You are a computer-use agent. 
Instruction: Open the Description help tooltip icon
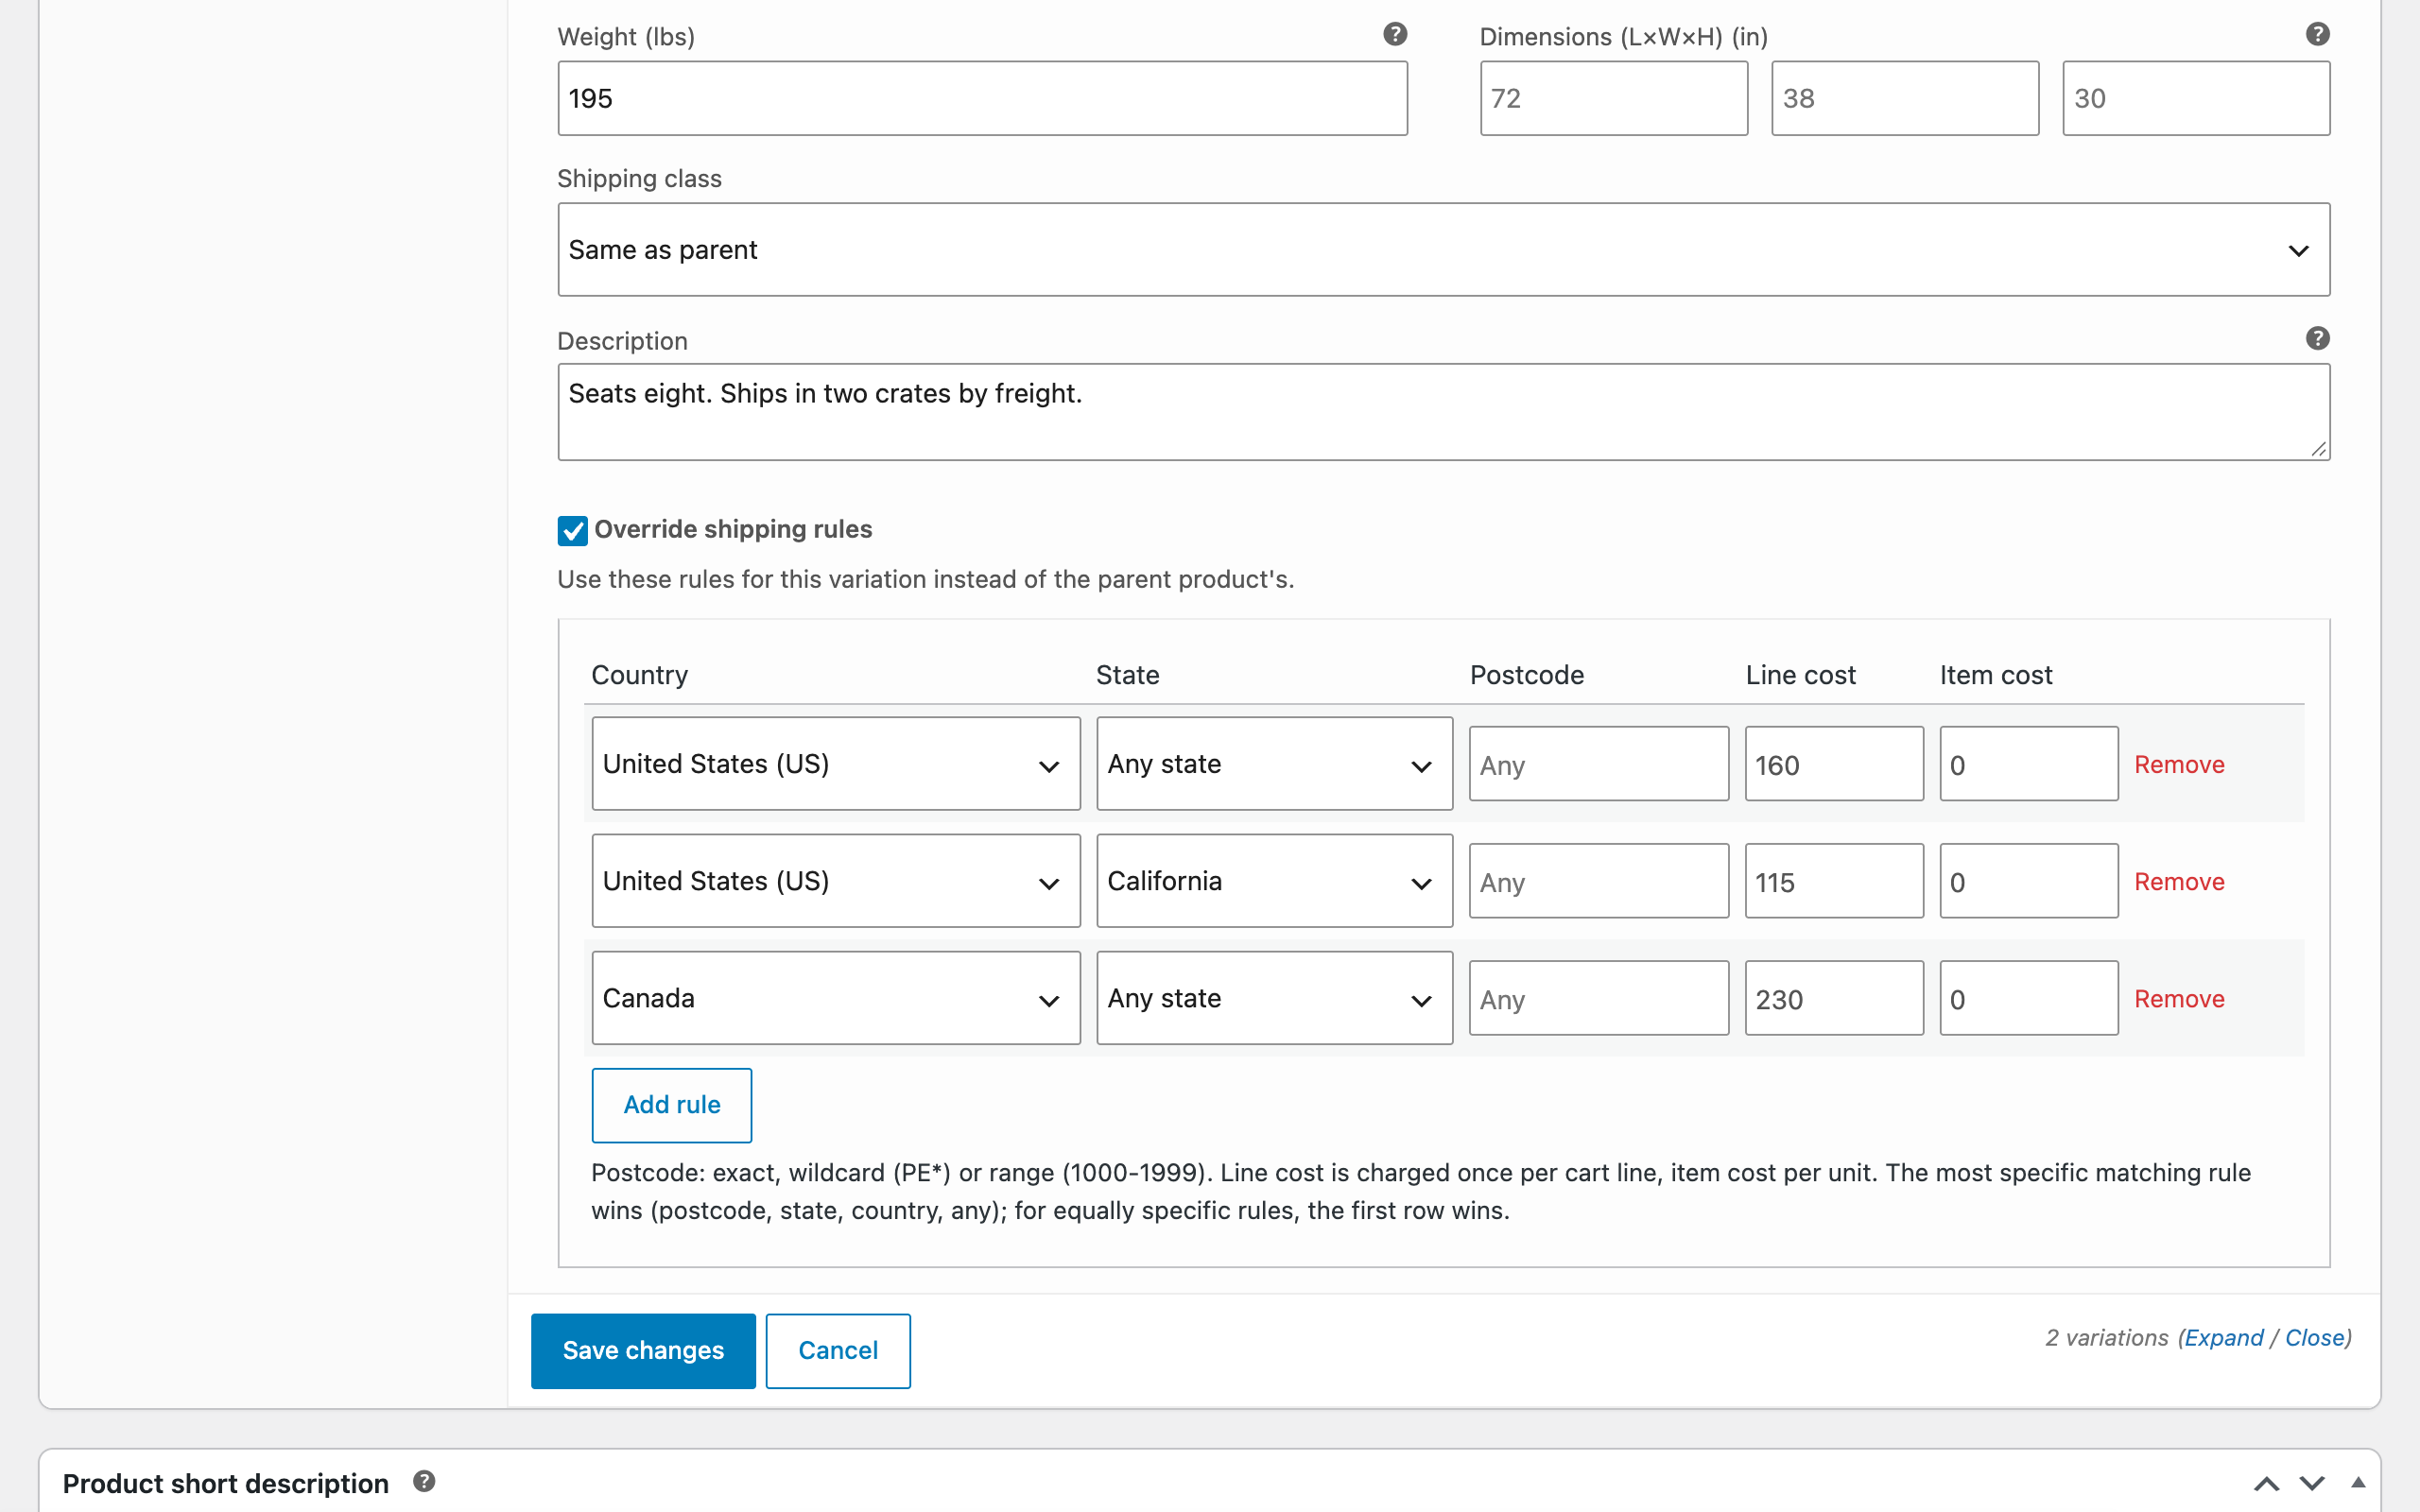(2317, 339)
